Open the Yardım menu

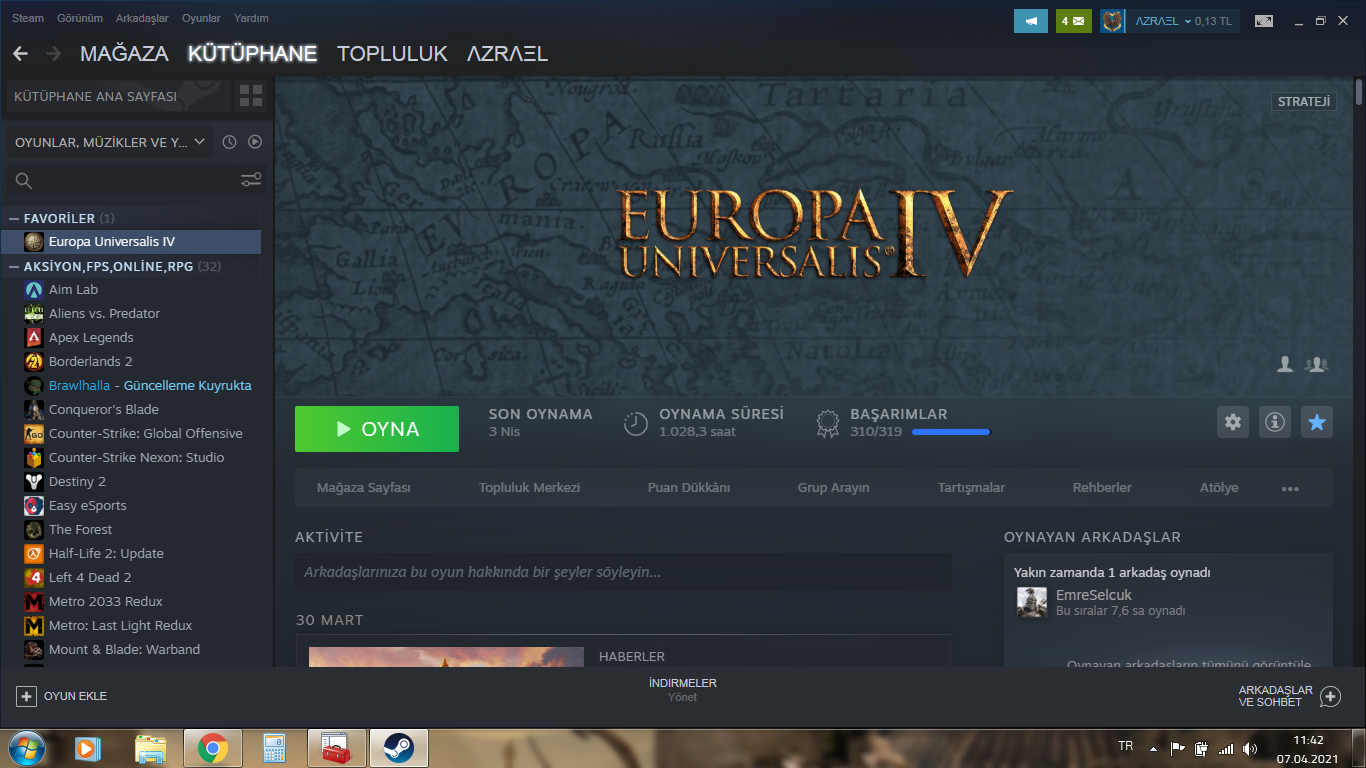point(251,18)
